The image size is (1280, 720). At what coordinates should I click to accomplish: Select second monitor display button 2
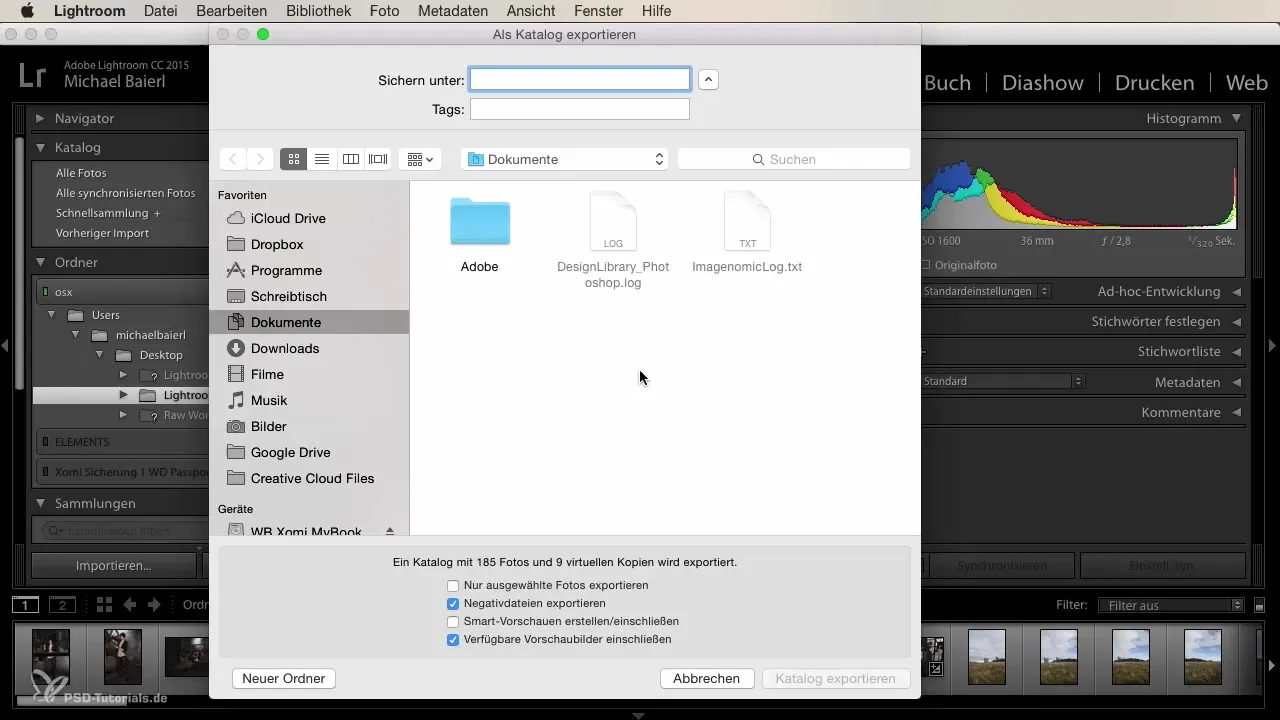[x=62, y=605]
